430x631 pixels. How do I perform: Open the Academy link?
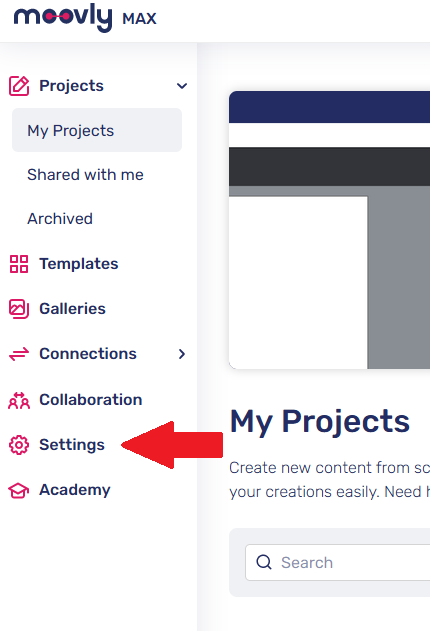click(75, 490)
